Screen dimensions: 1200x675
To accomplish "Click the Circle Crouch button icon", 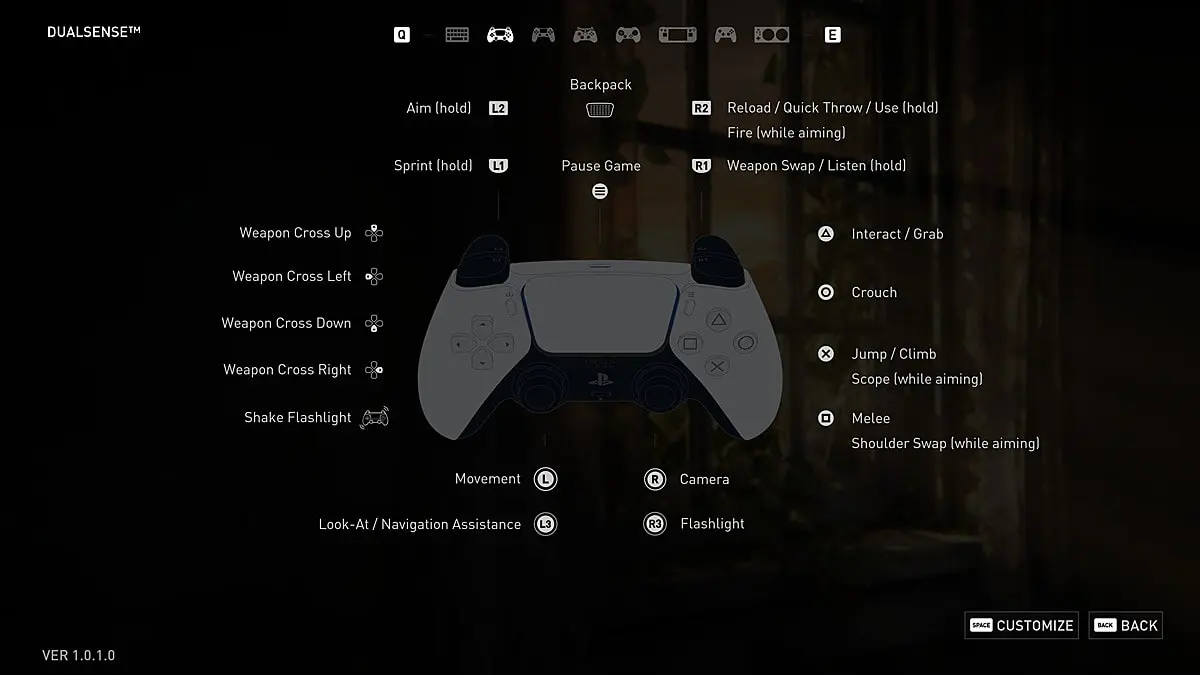I will [x=826, y=292].
